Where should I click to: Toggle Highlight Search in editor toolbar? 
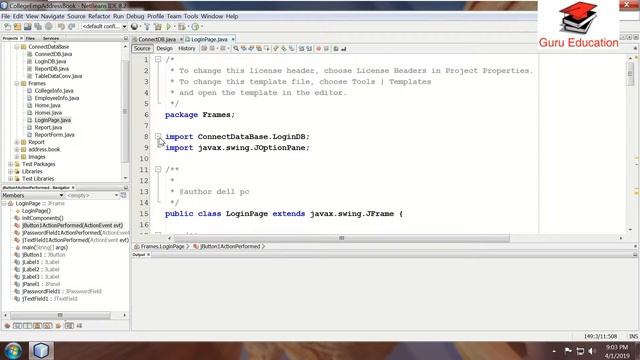[259, 49]
